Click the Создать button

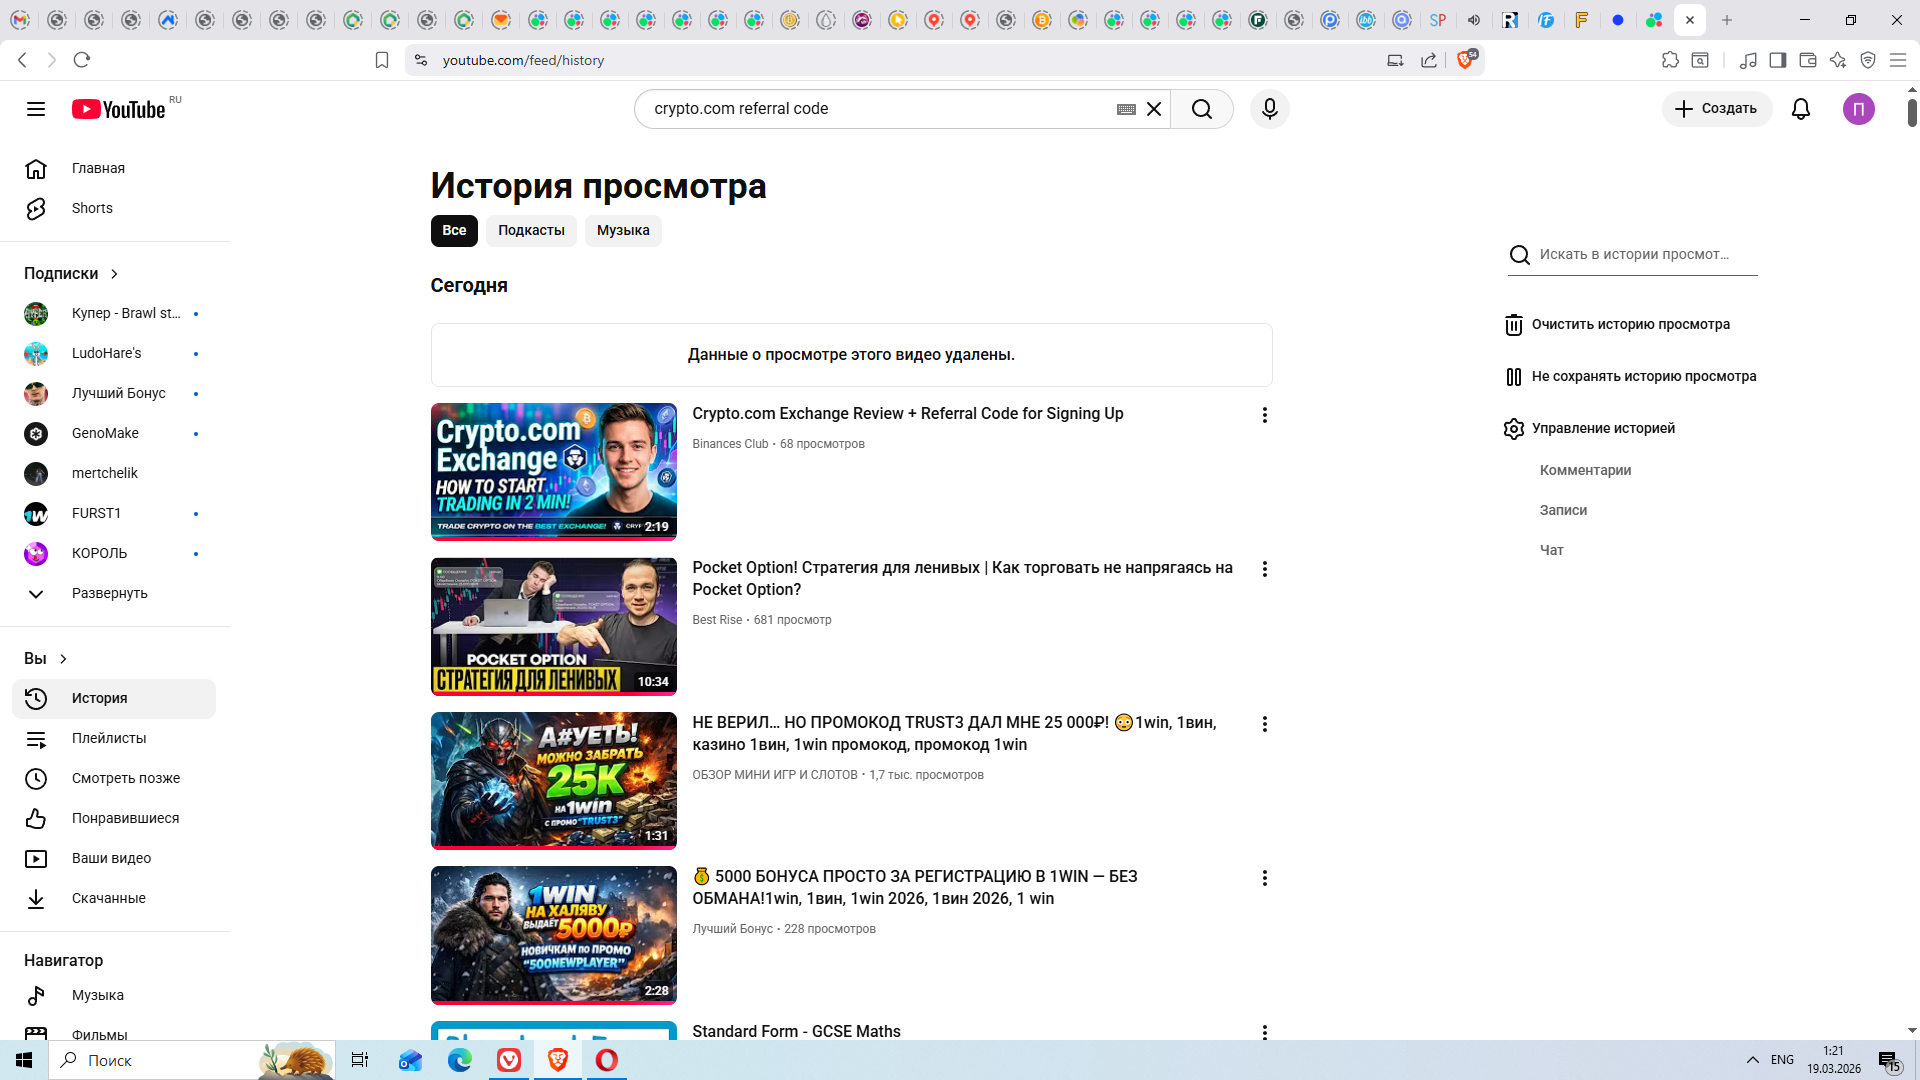tap(1716, 109)
